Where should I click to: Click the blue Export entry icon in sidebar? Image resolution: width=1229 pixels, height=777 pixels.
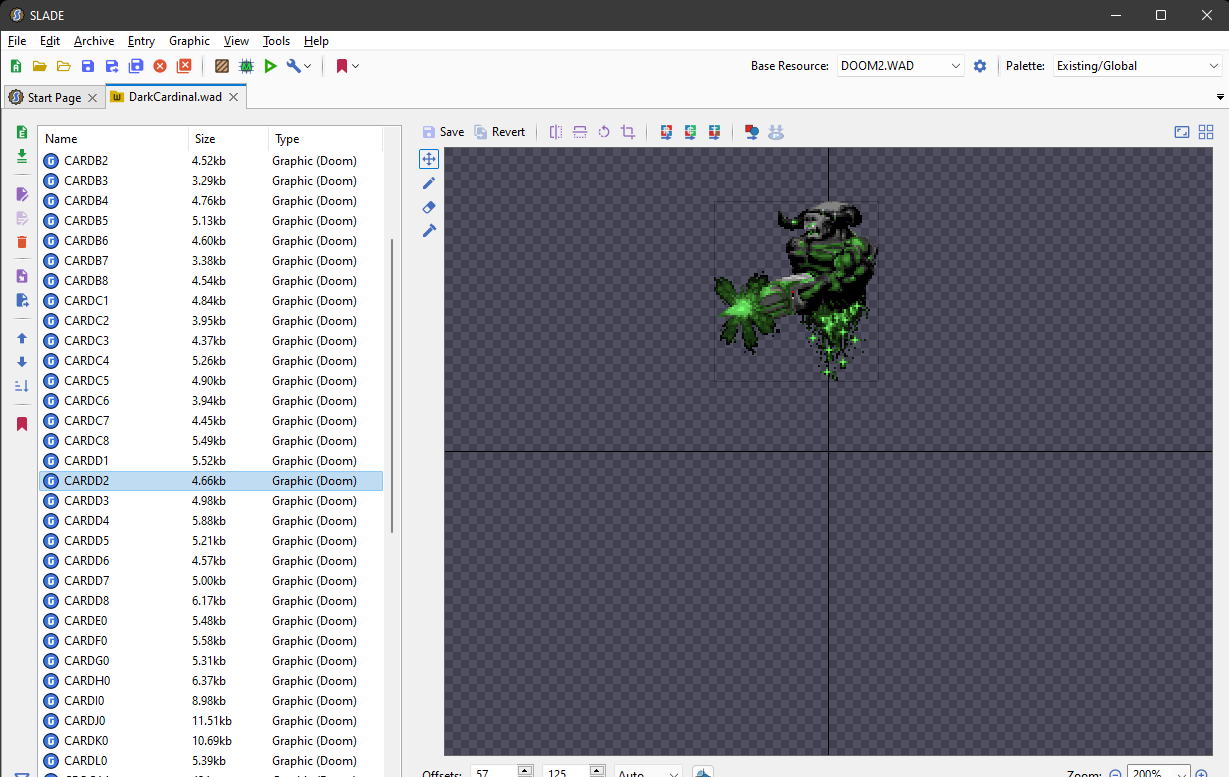(22, 300)
